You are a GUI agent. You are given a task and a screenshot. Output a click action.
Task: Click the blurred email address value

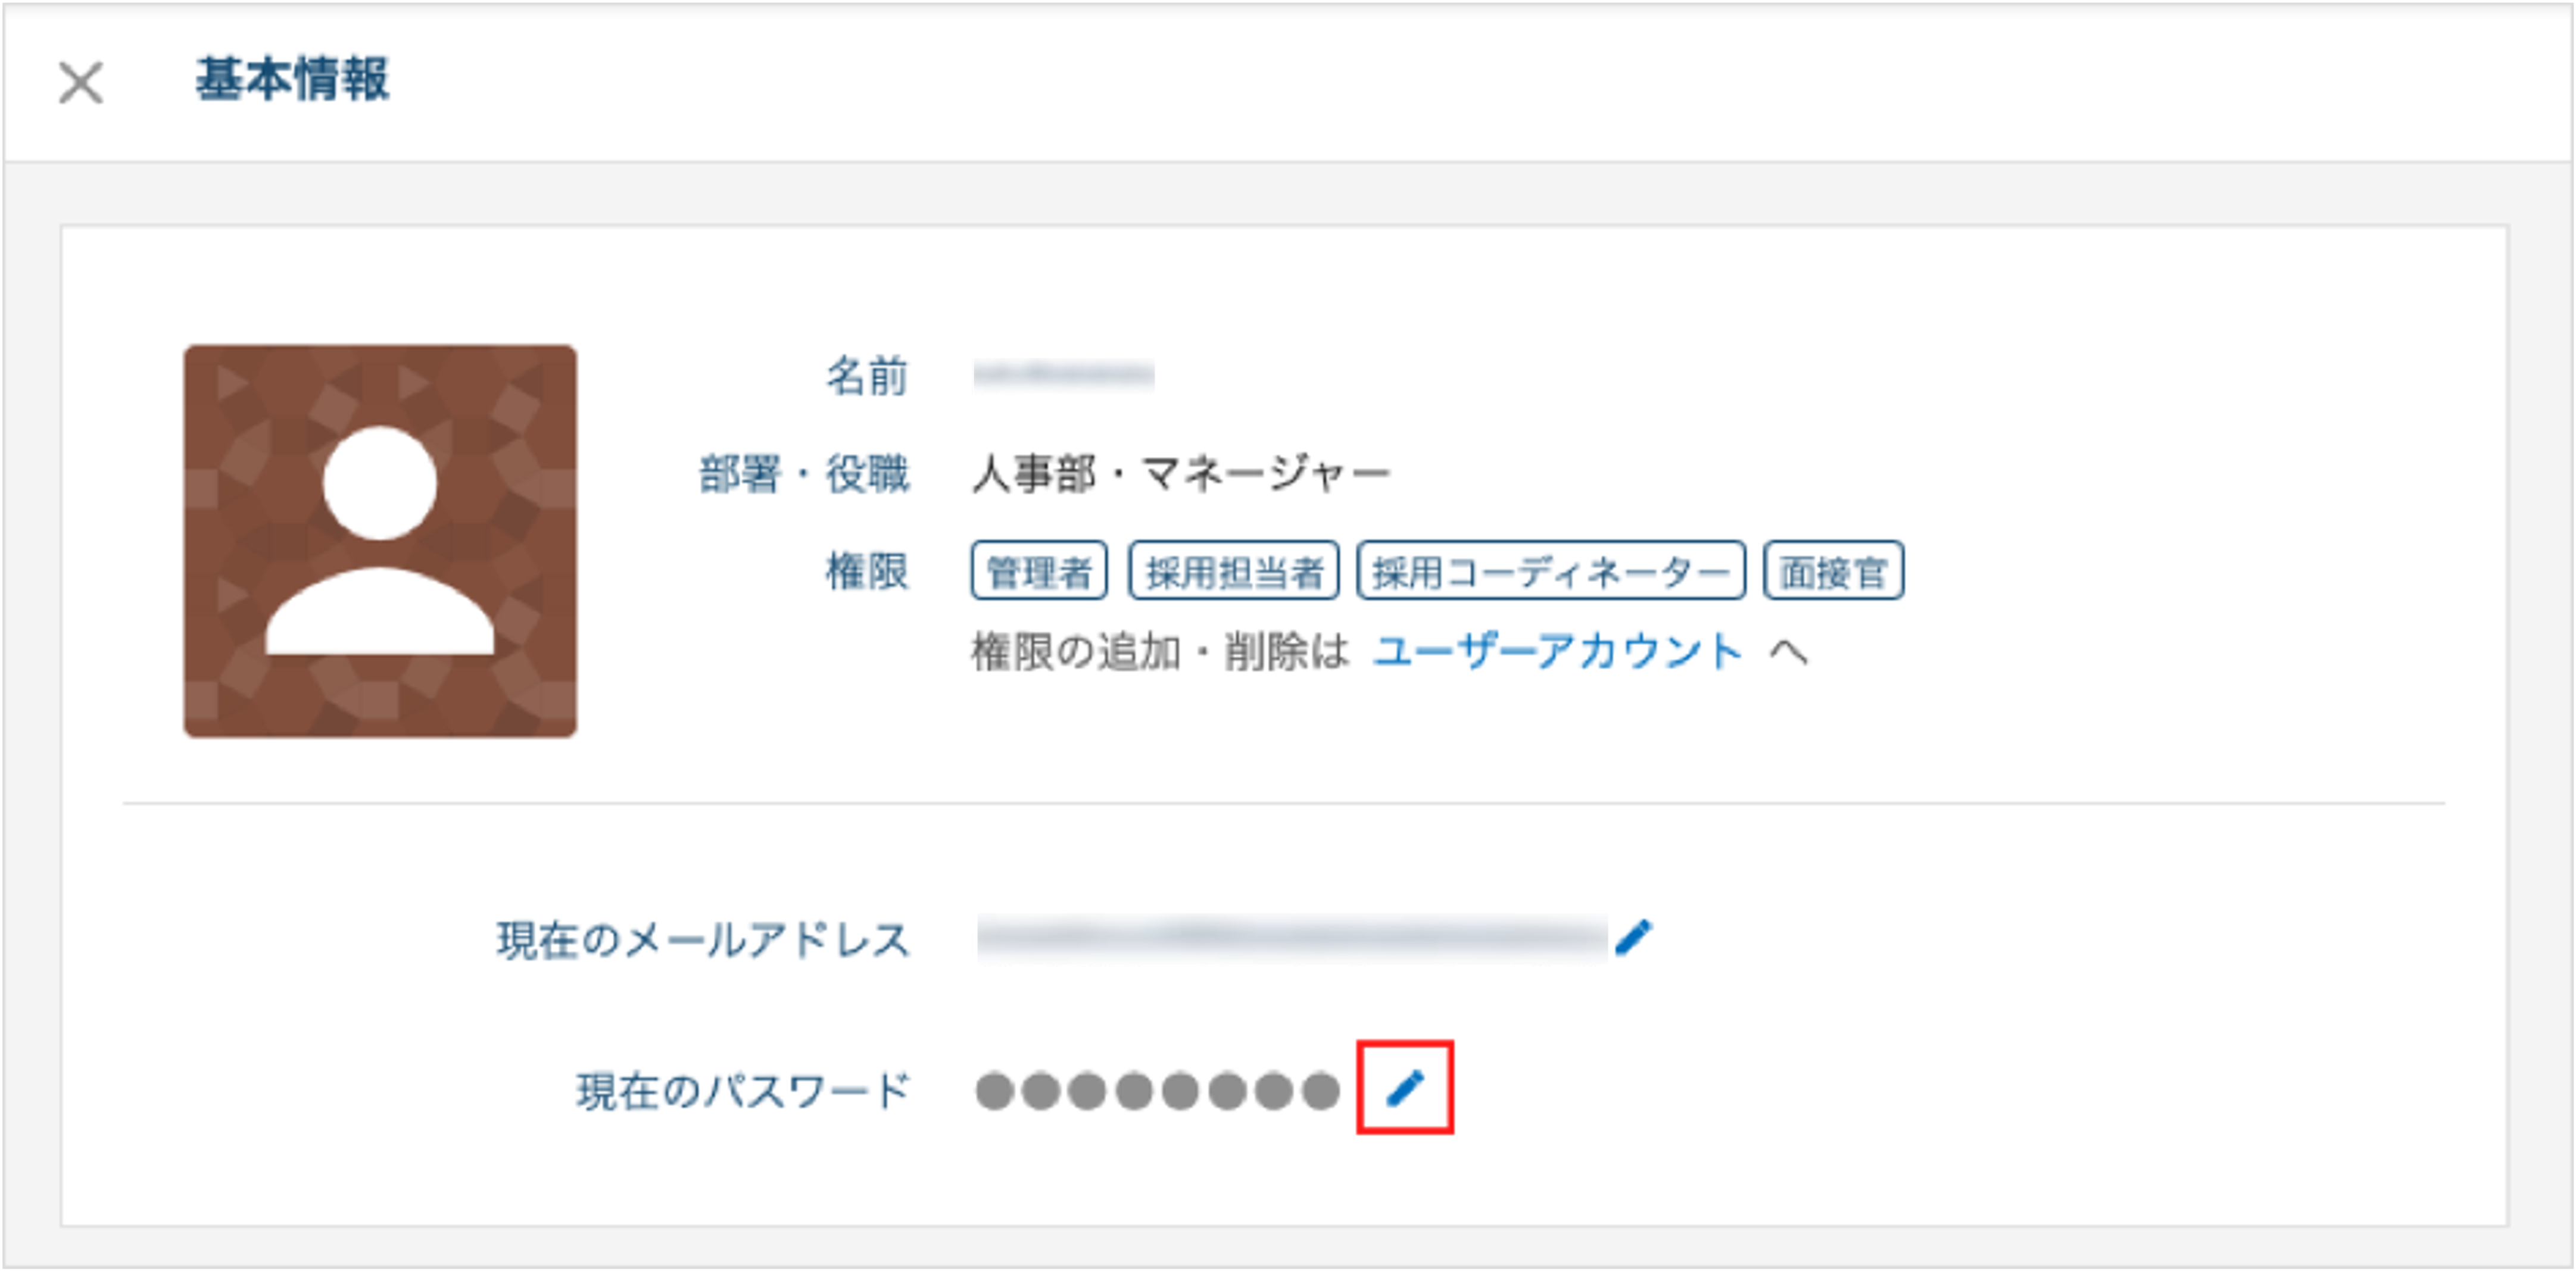(1292, 938)
